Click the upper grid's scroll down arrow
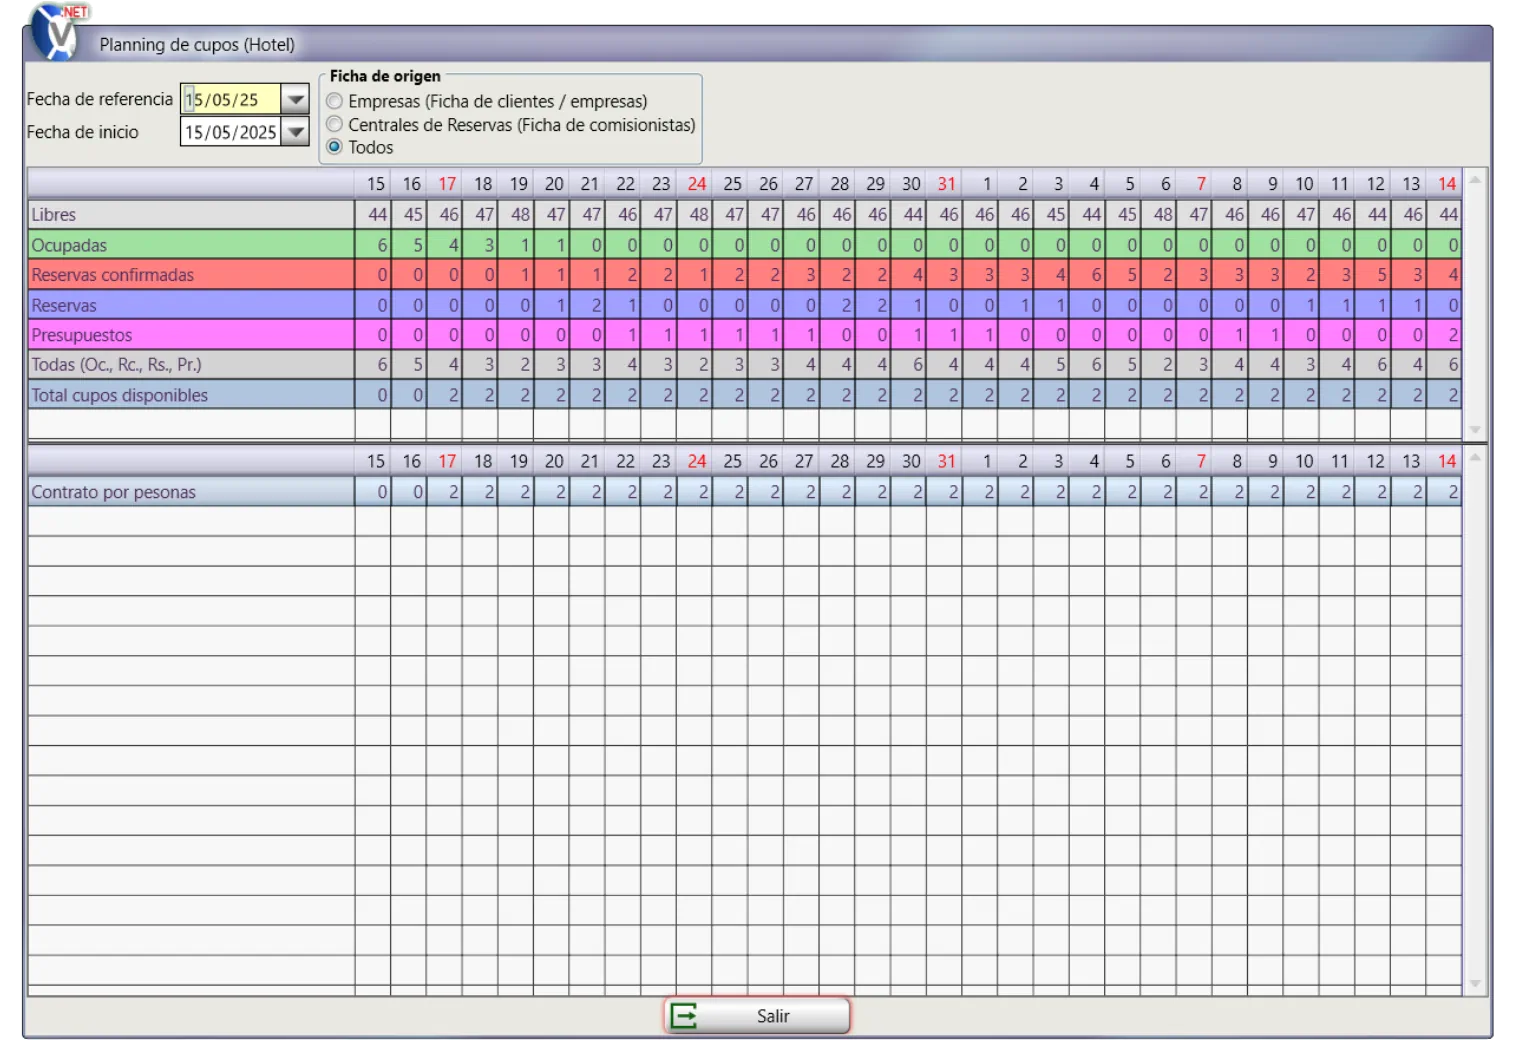The width and height of the screenshot is (1516, 1040). coord(1475,430)
